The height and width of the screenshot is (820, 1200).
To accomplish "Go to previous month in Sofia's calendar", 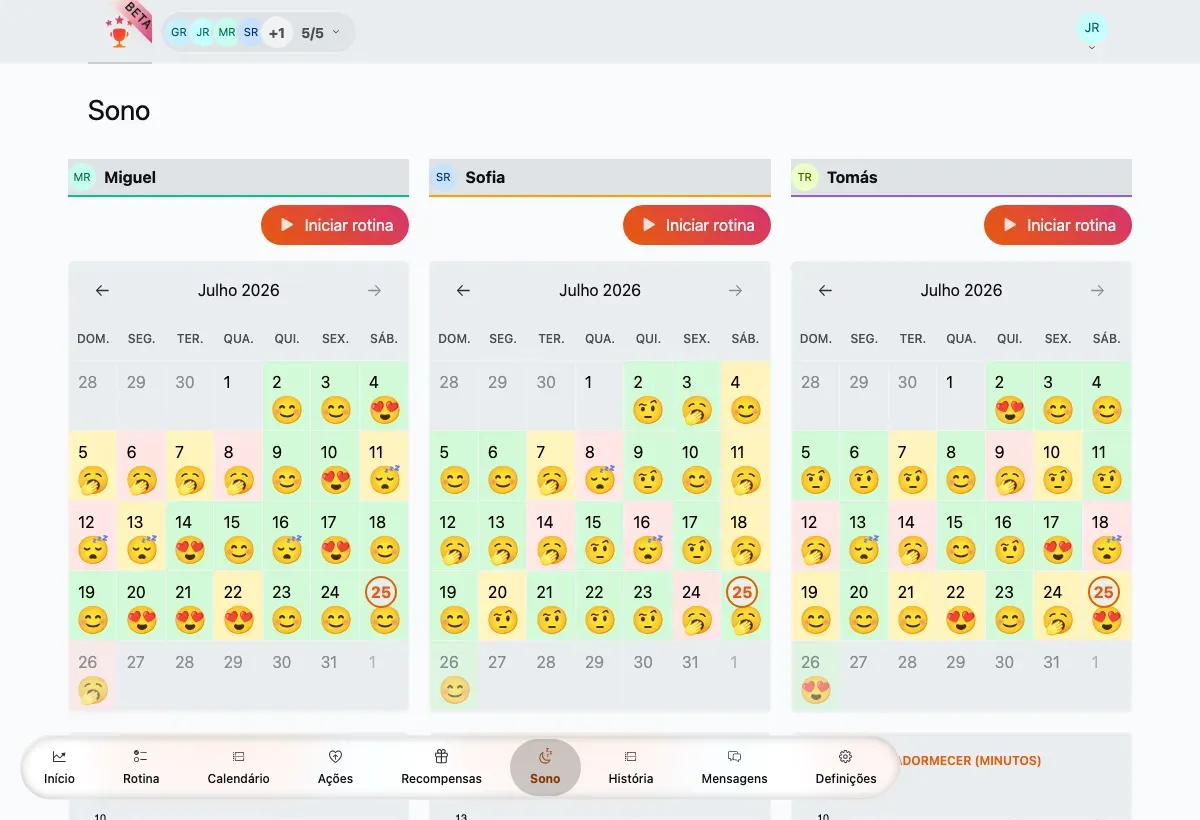I will click(x=463, y=290).
